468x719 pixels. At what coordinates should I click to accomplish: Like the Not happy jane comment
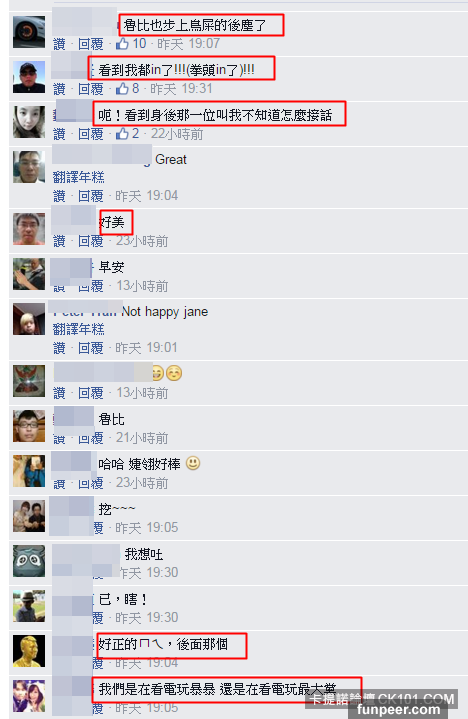pyautogui.click(x=59, y=348)
